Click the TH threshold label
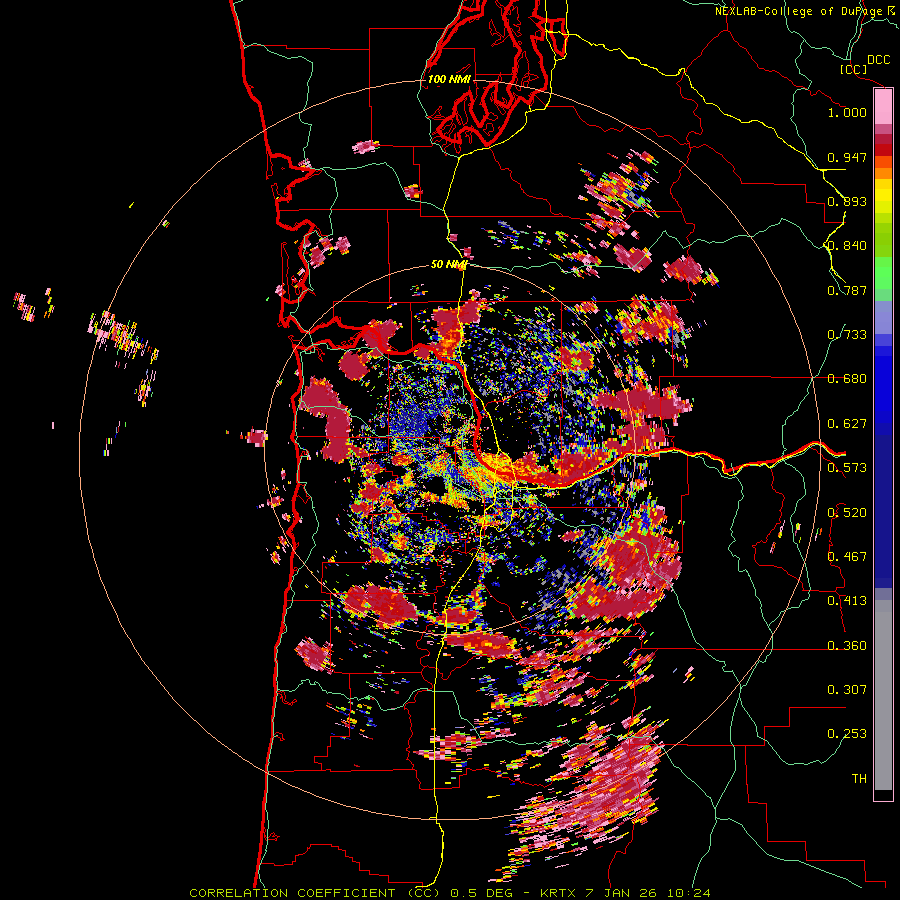The image size is (900, 900). coord(859,779)
